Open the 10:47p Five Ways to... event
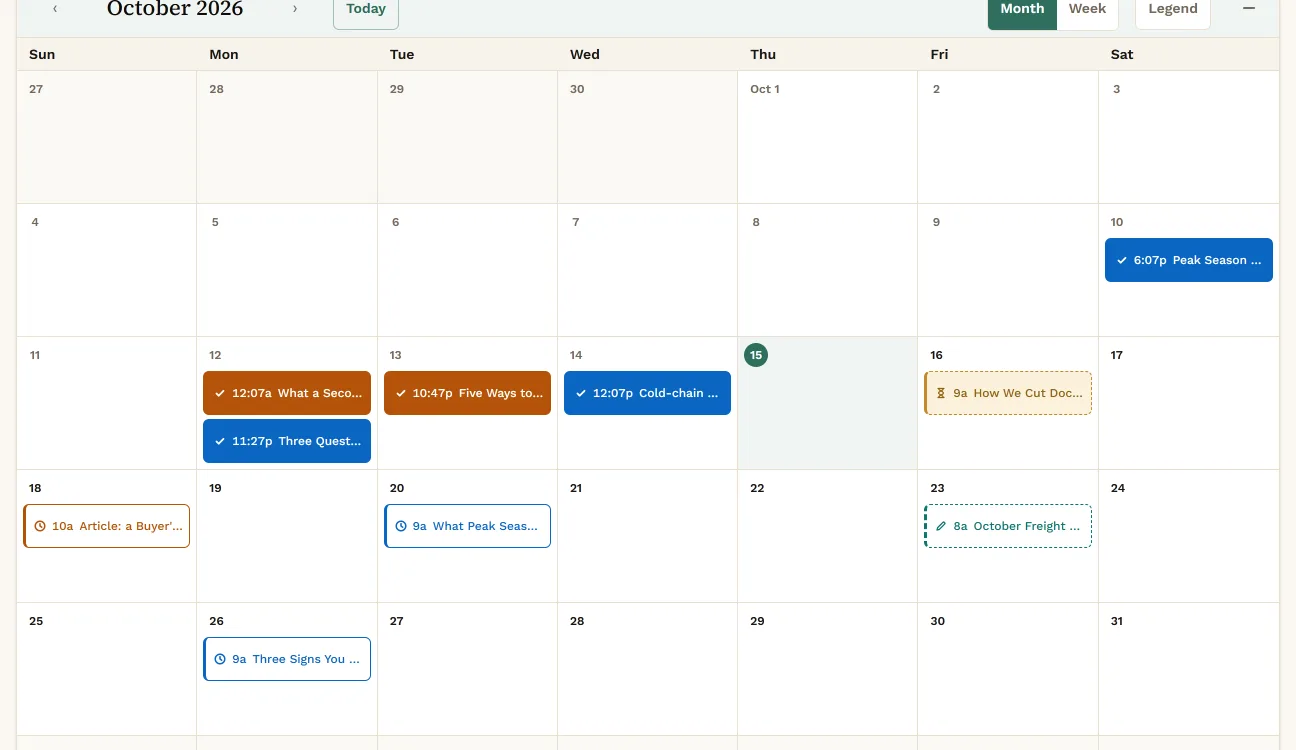 pos(467,393)
